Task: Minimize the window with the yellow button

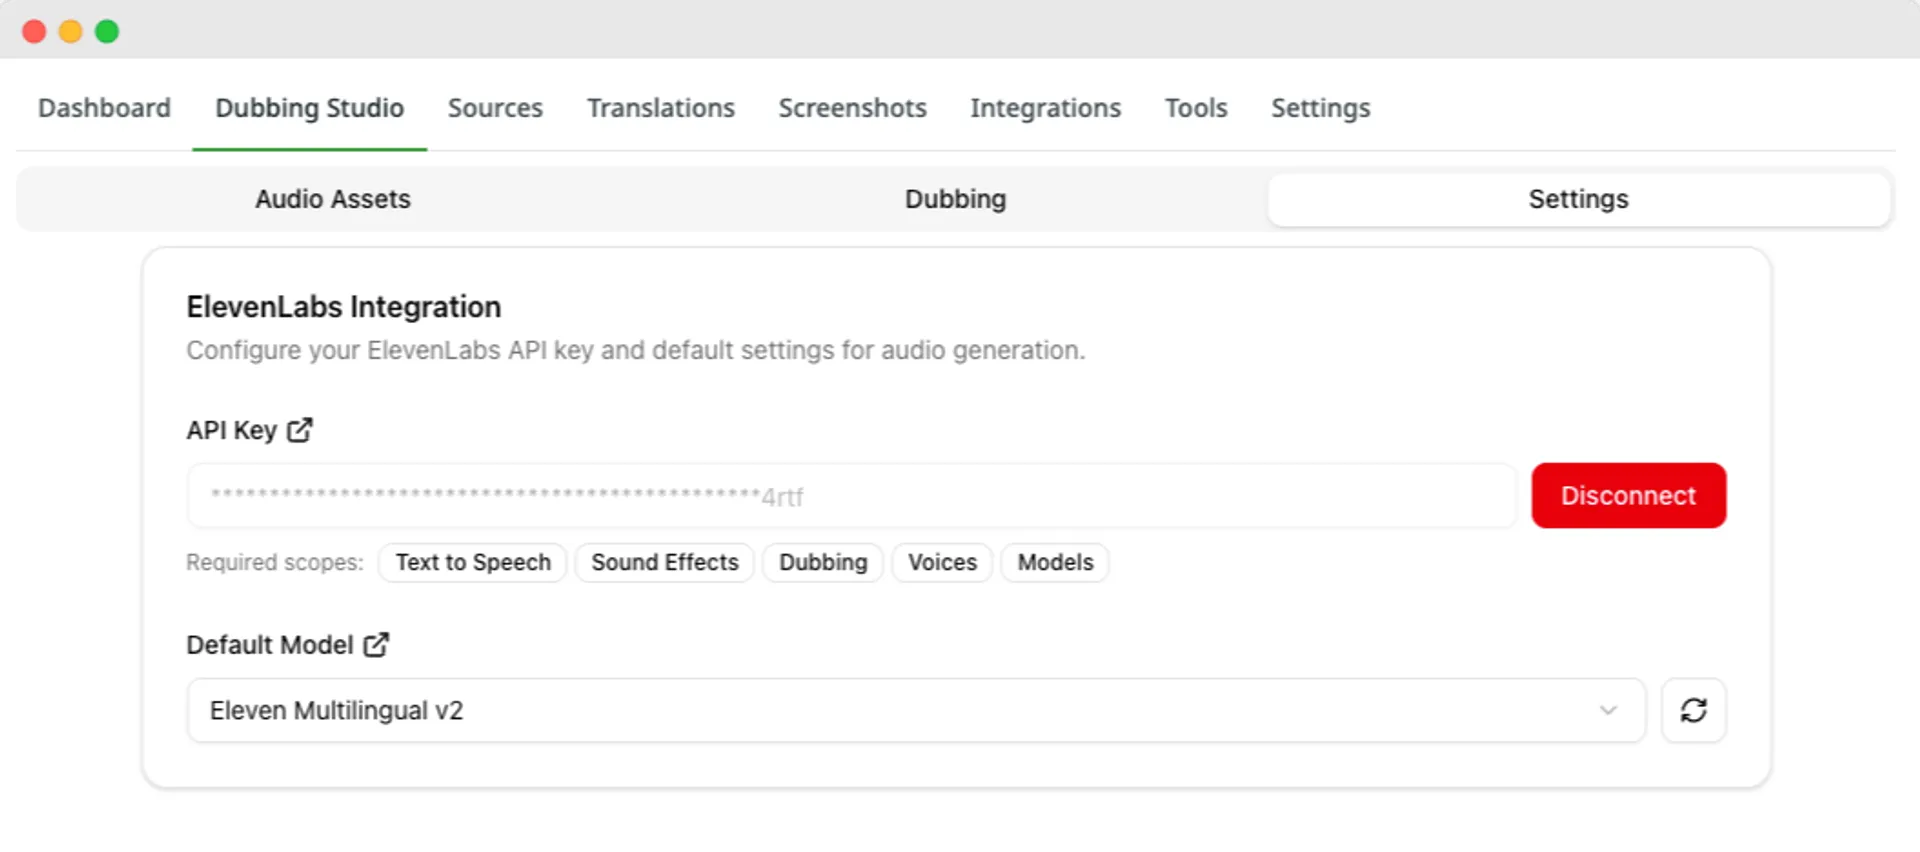Action: [x=71, y=31]
